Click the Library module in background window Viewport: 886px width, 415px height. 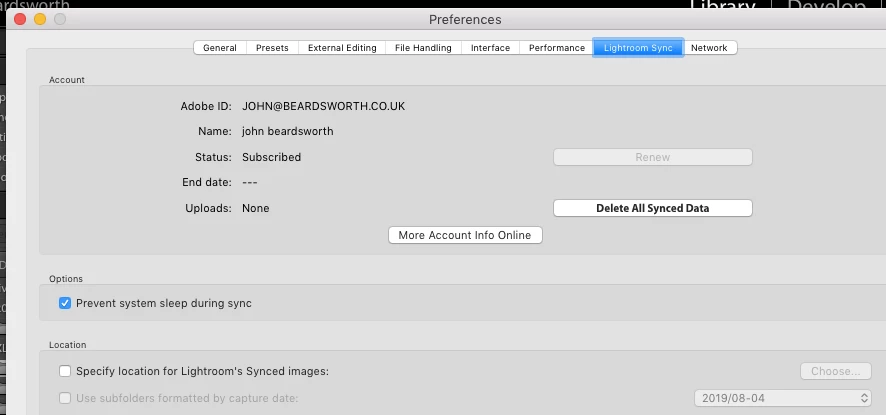coord(723,6)
